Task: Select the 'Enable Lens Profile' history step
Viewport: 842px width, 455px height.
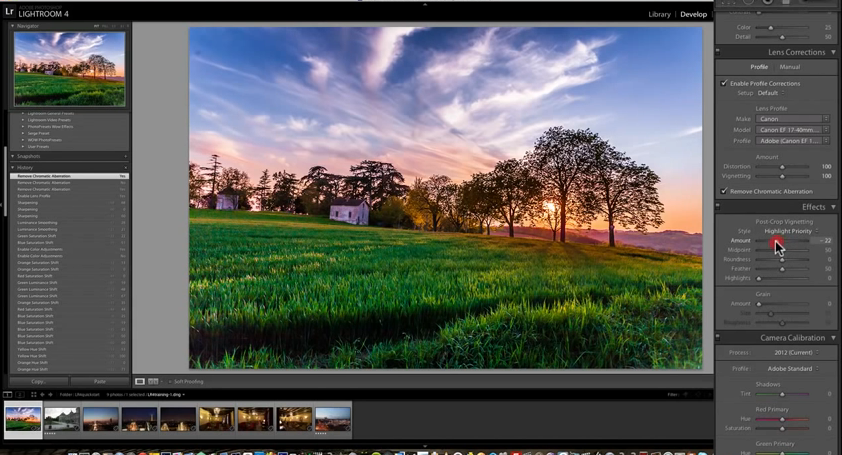Action: 70,196
